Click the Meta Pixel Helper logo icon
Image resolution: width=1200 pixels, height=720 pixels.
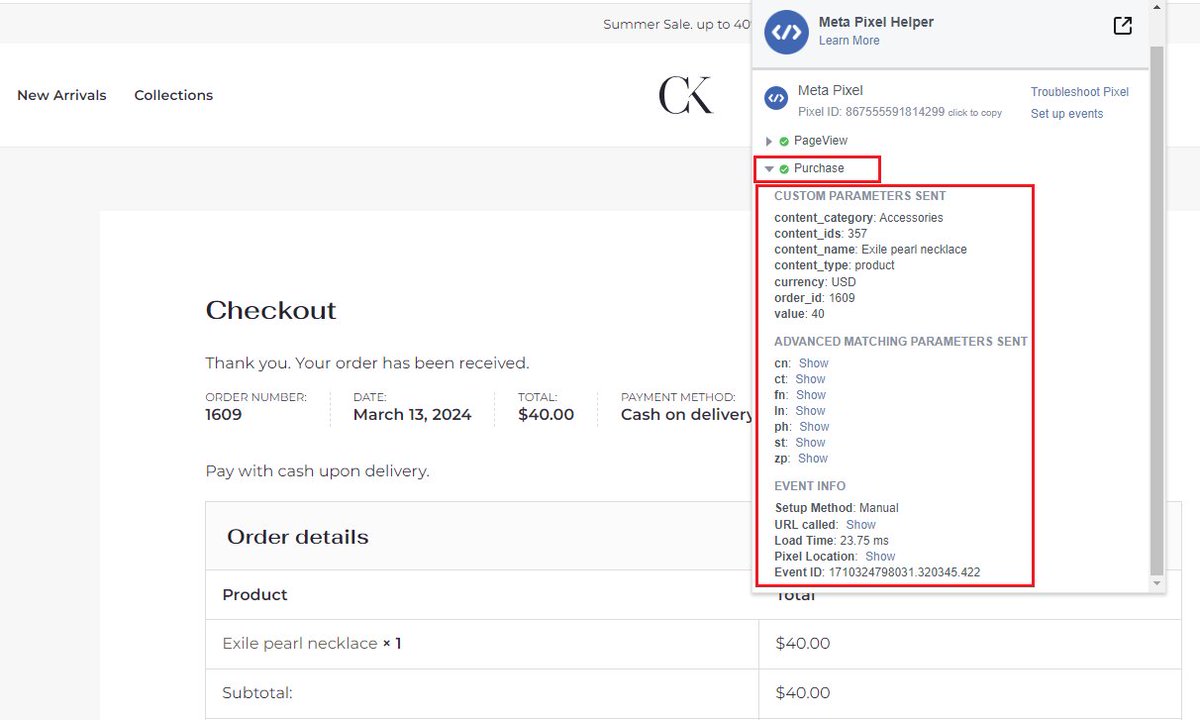click(x=786, y=32)
